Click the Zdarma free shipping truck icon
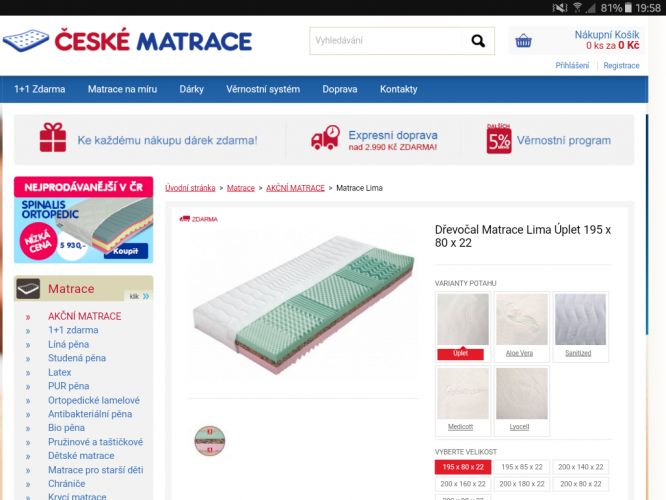Screen dimensions: 666x500 pyautogui.click(x=185, y=219)
